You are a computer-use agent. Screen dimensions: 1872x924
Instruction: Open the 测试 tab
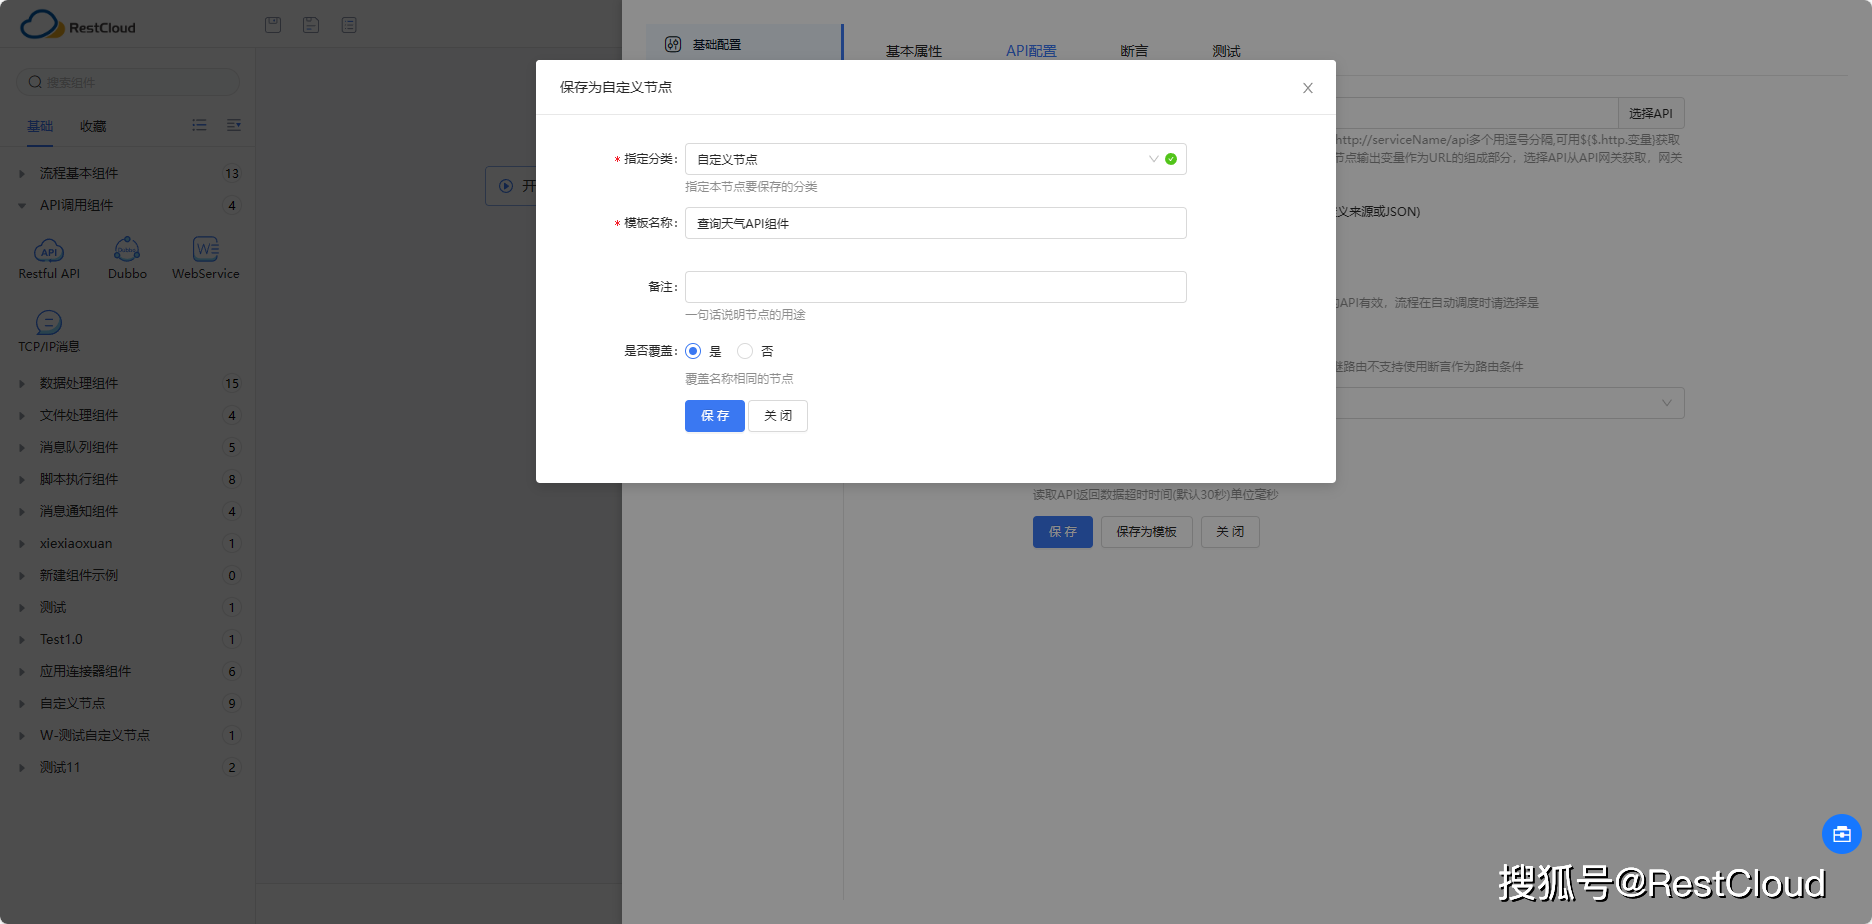pos(1226,51)
